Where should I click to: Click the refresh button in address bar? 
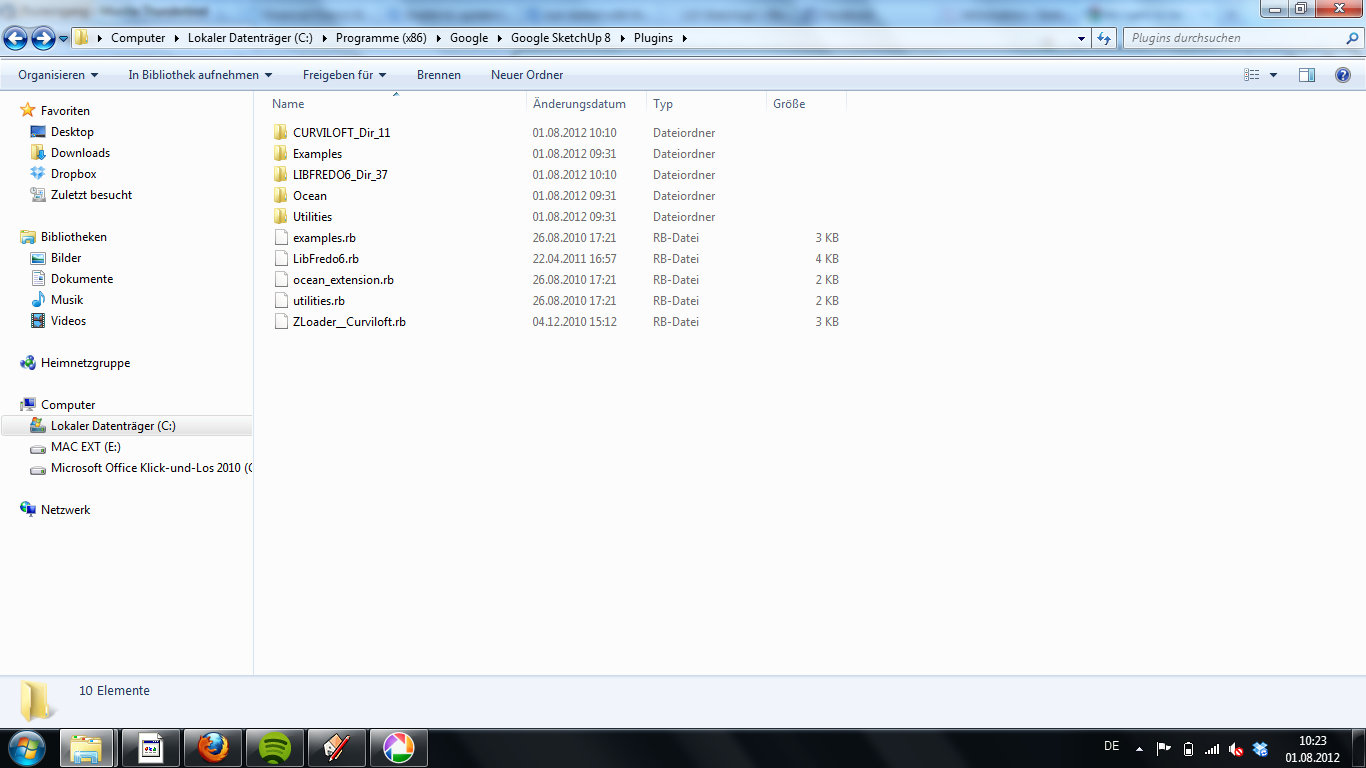coord(1104,38)
